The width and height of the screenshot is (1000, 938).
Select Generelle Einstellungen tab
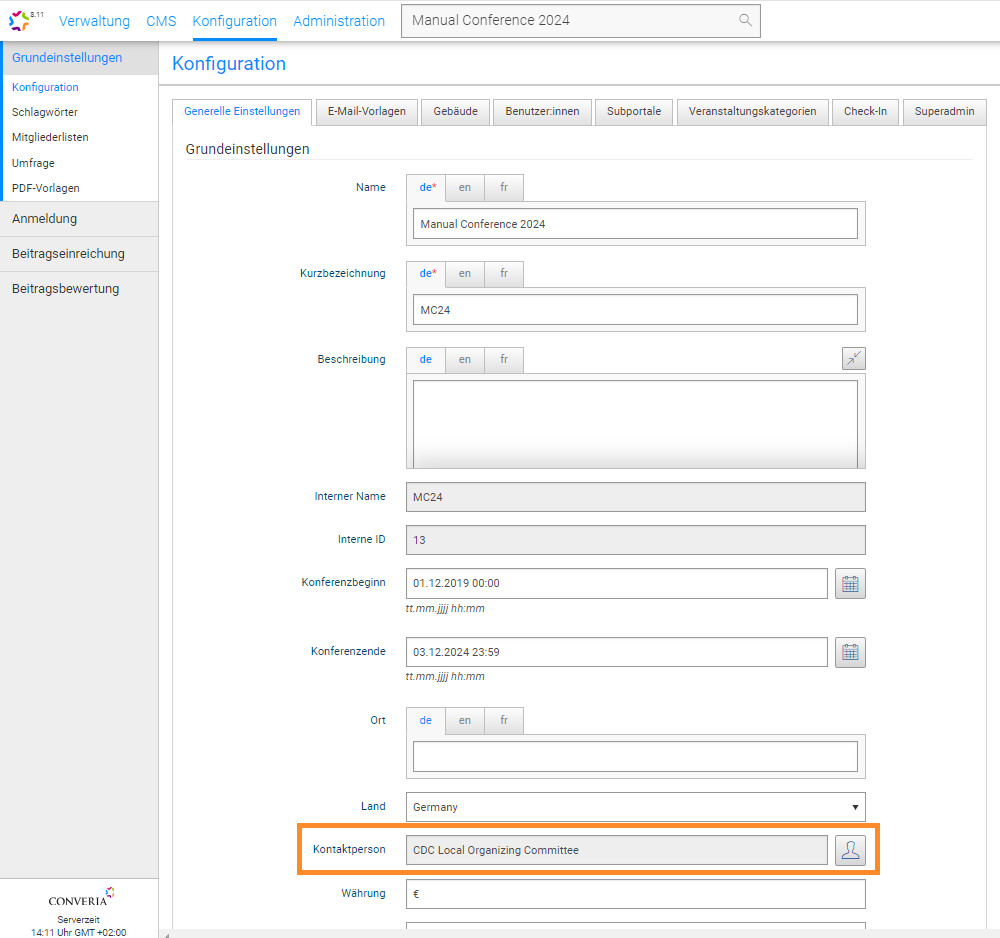point(242,112)
